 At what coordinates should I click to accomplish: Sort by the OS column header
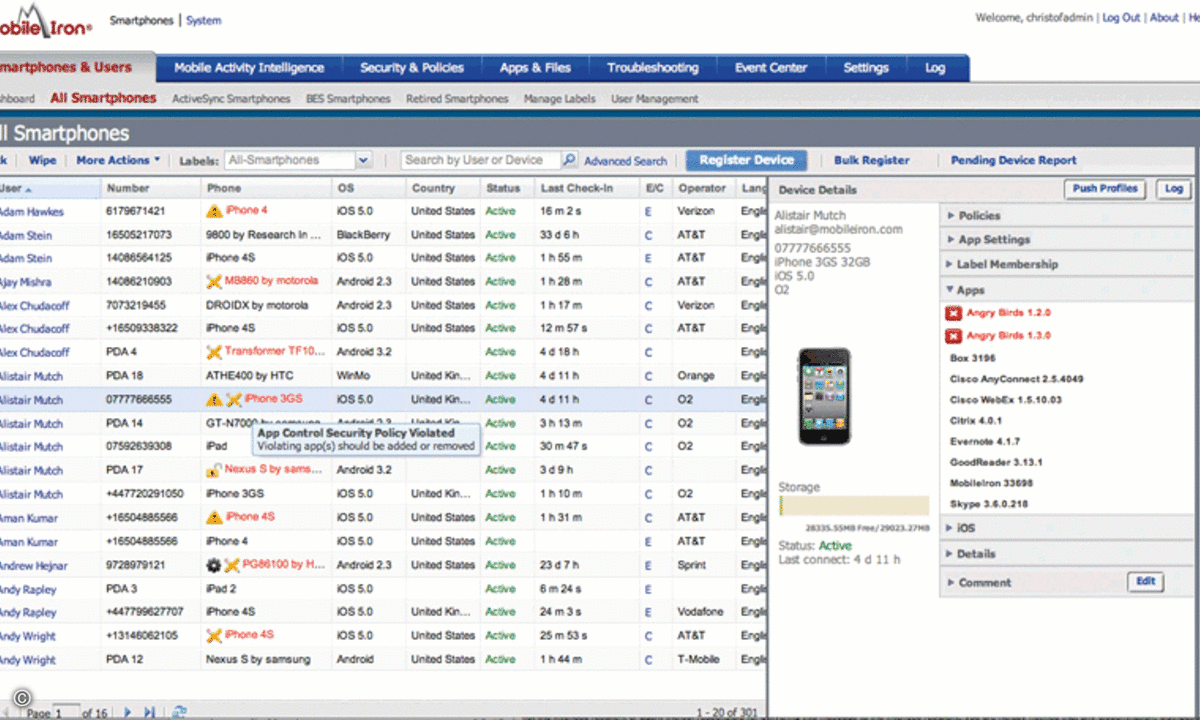(368, 188)
